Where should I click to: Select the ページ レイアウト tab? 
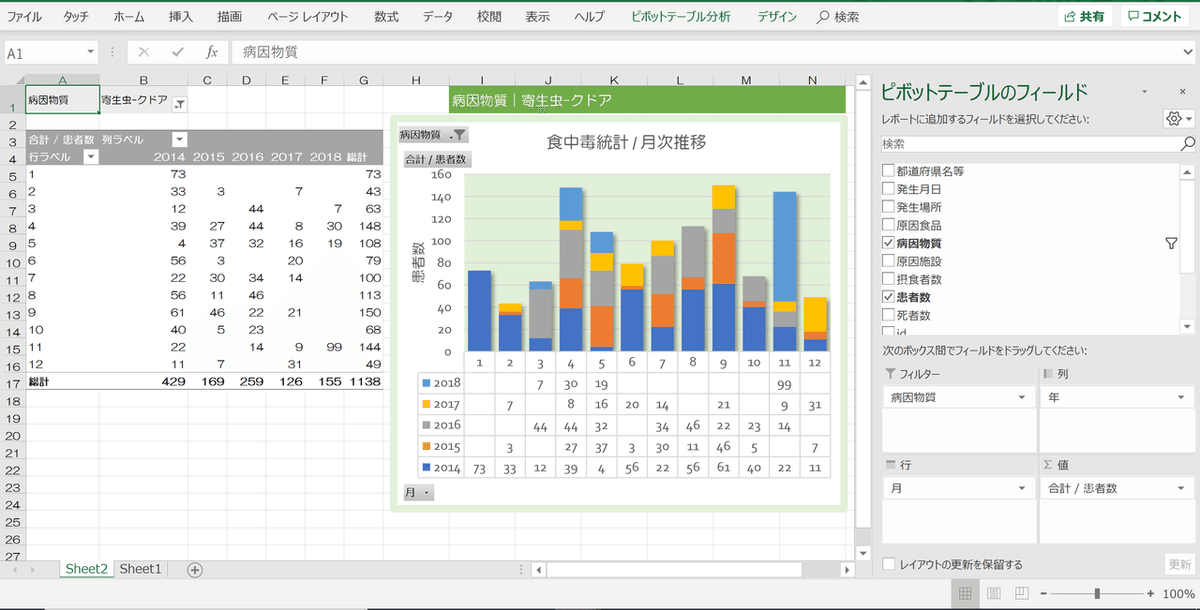[308, 17]
